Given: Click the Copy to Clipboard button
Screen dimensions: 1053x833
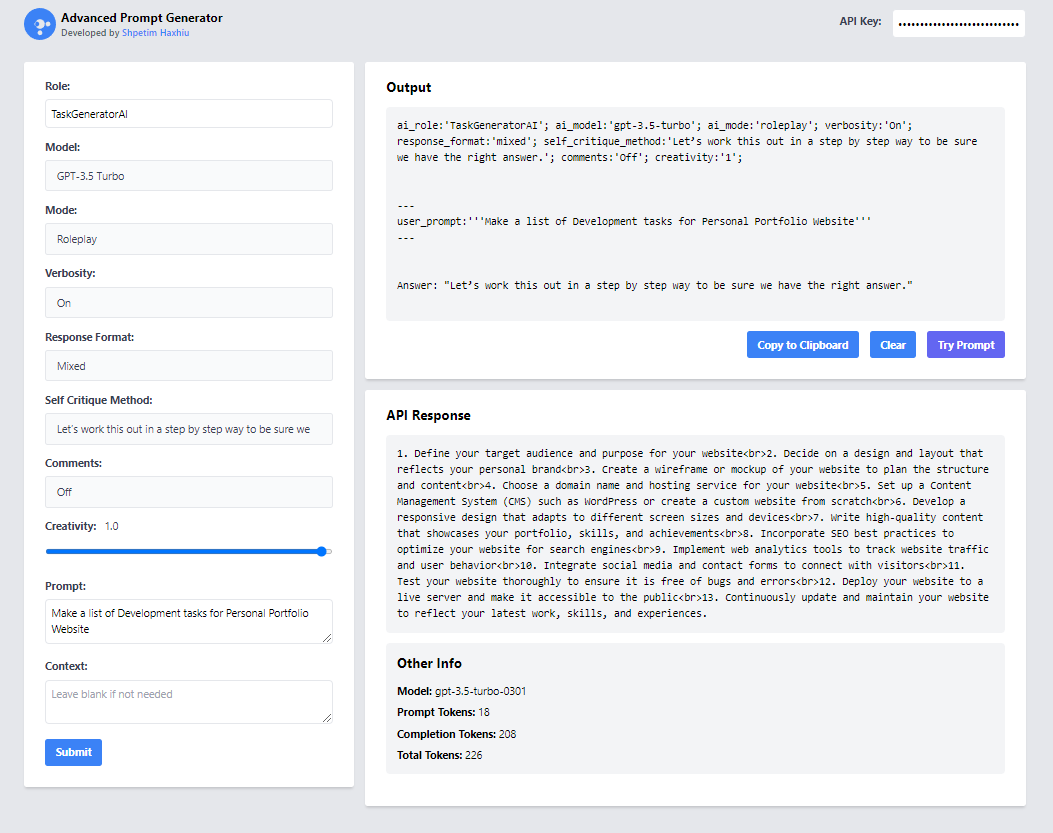Looking at the screenshot, I should [802, 344].
